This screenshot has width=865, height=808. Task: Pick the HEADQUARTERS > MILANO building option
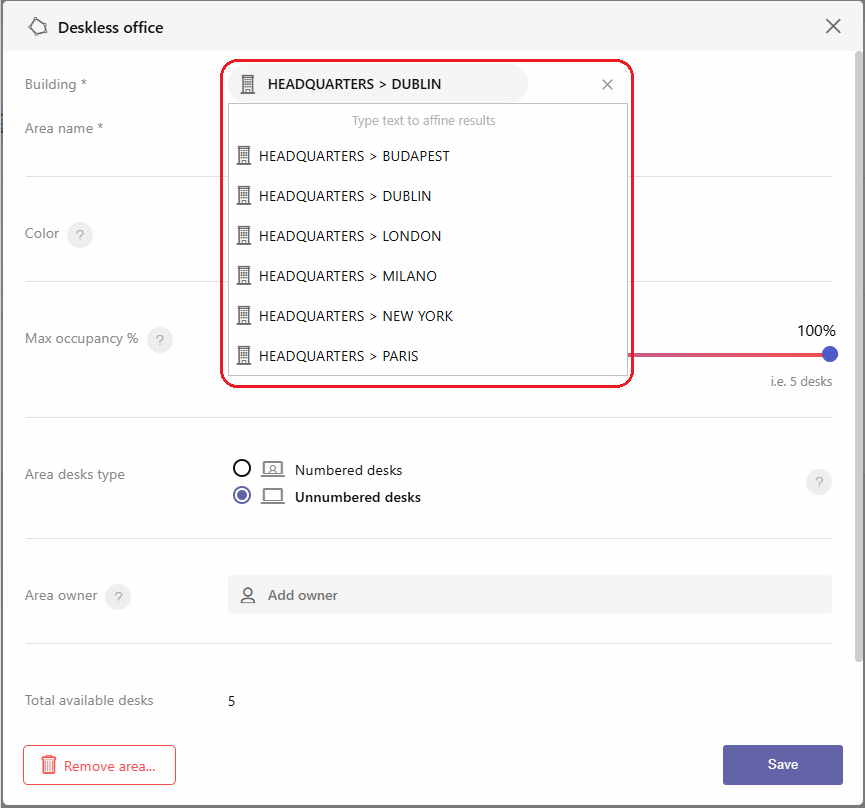(x=428, y=276)
